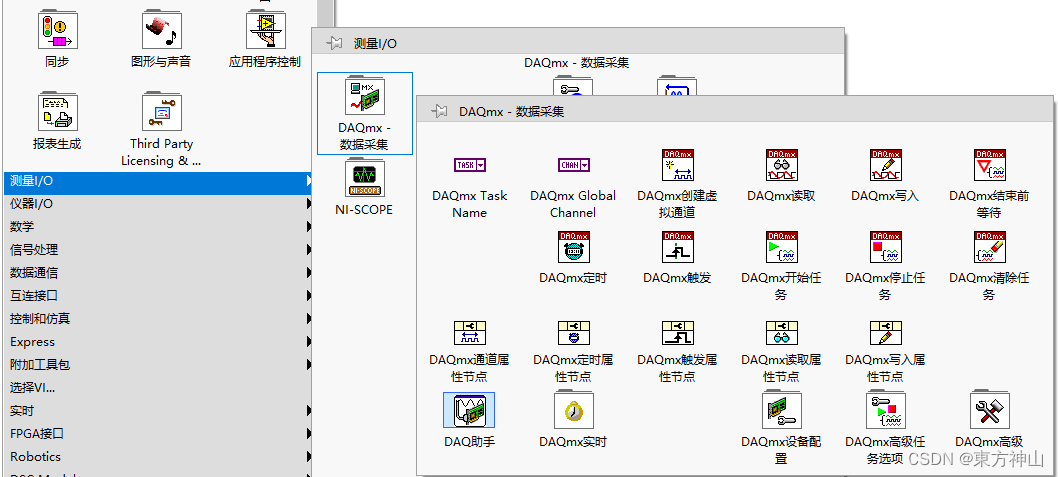Open DAQmx设备配置 subpalette
This screenshot has height=477, width=1058.
coord(782,410)
